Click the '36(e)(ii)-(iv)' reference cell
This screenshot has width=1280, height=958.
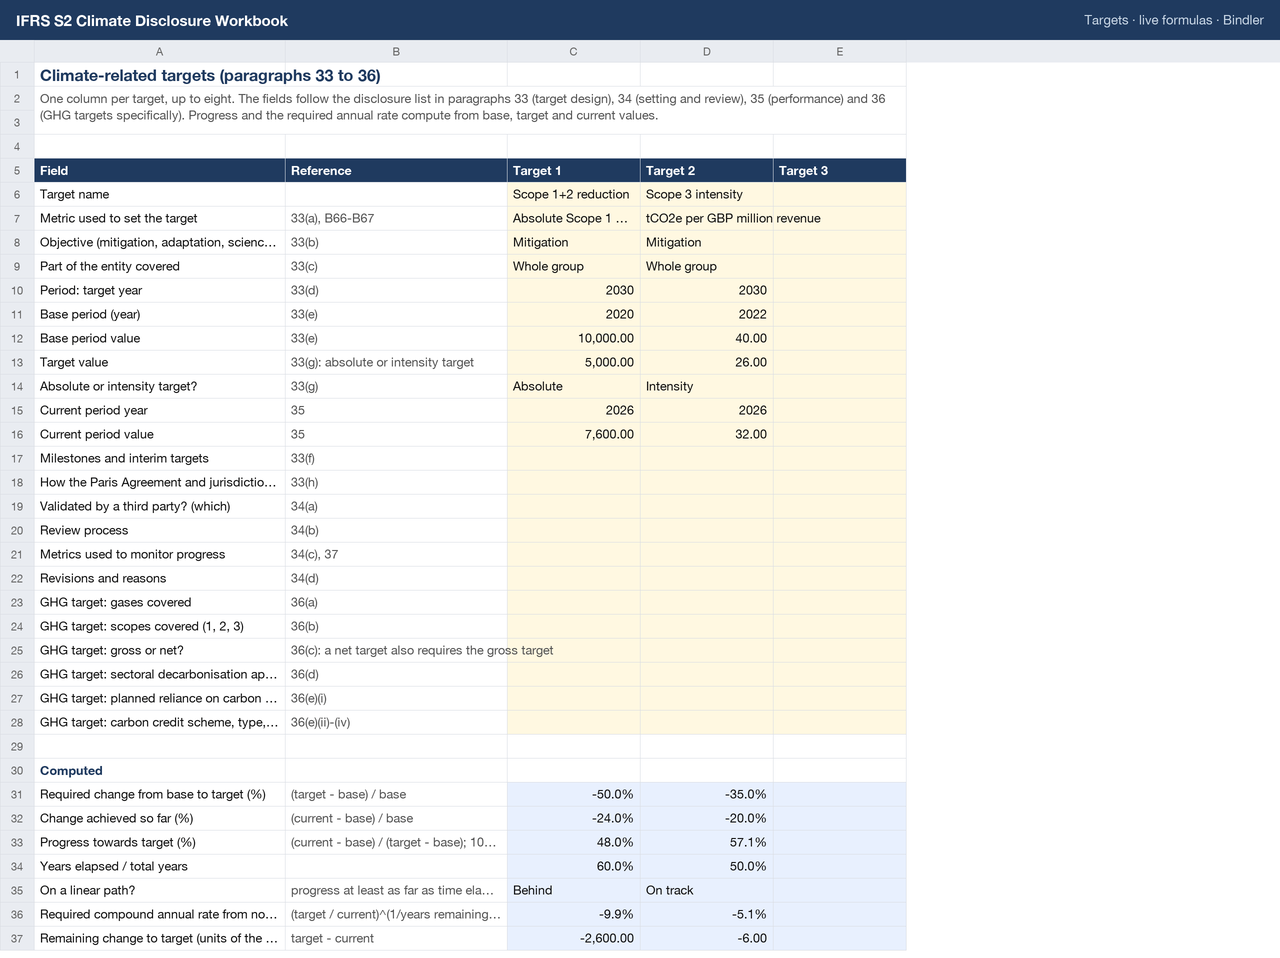point(396,723)
